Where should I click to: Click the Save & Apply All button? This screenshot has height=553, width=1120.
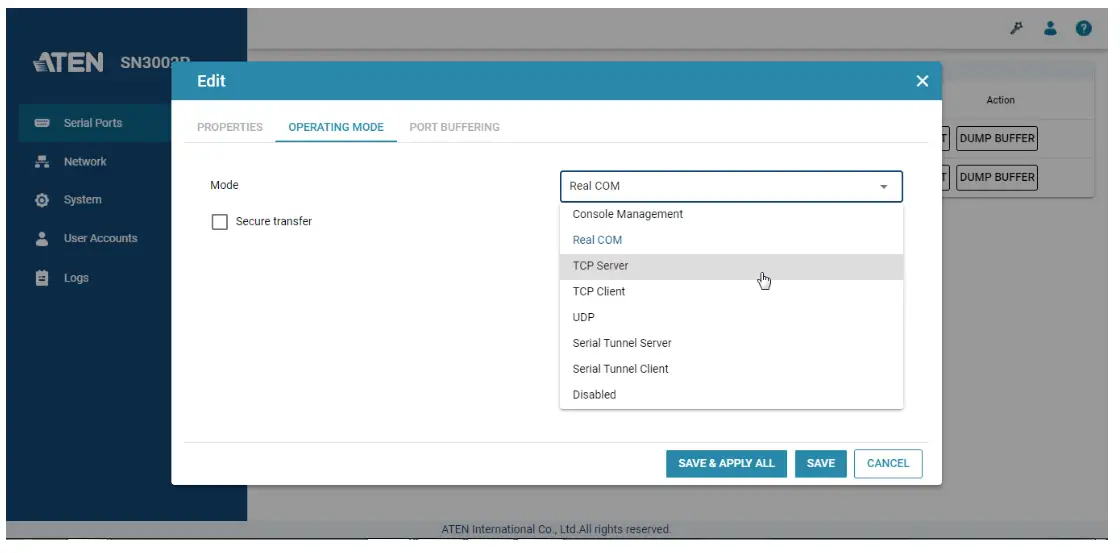click(x=726, y=464)
